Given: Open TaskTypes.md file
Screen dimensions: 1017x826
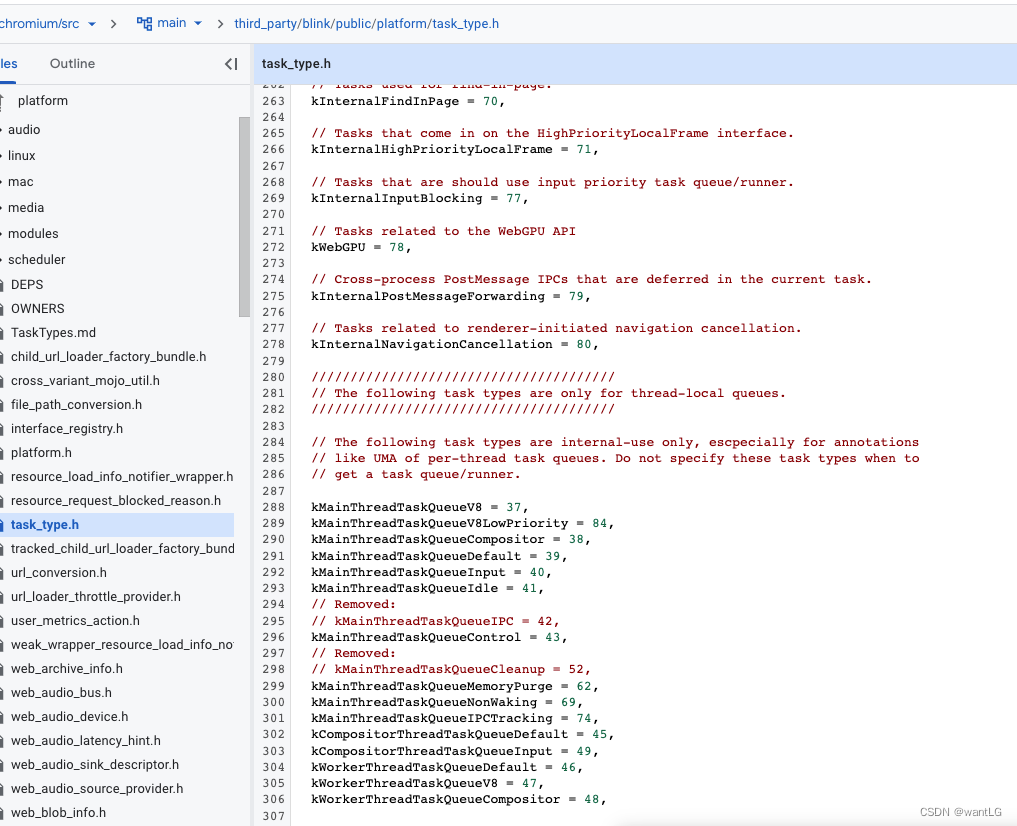Looking at the screenshot, I should (x=53, y=333).
